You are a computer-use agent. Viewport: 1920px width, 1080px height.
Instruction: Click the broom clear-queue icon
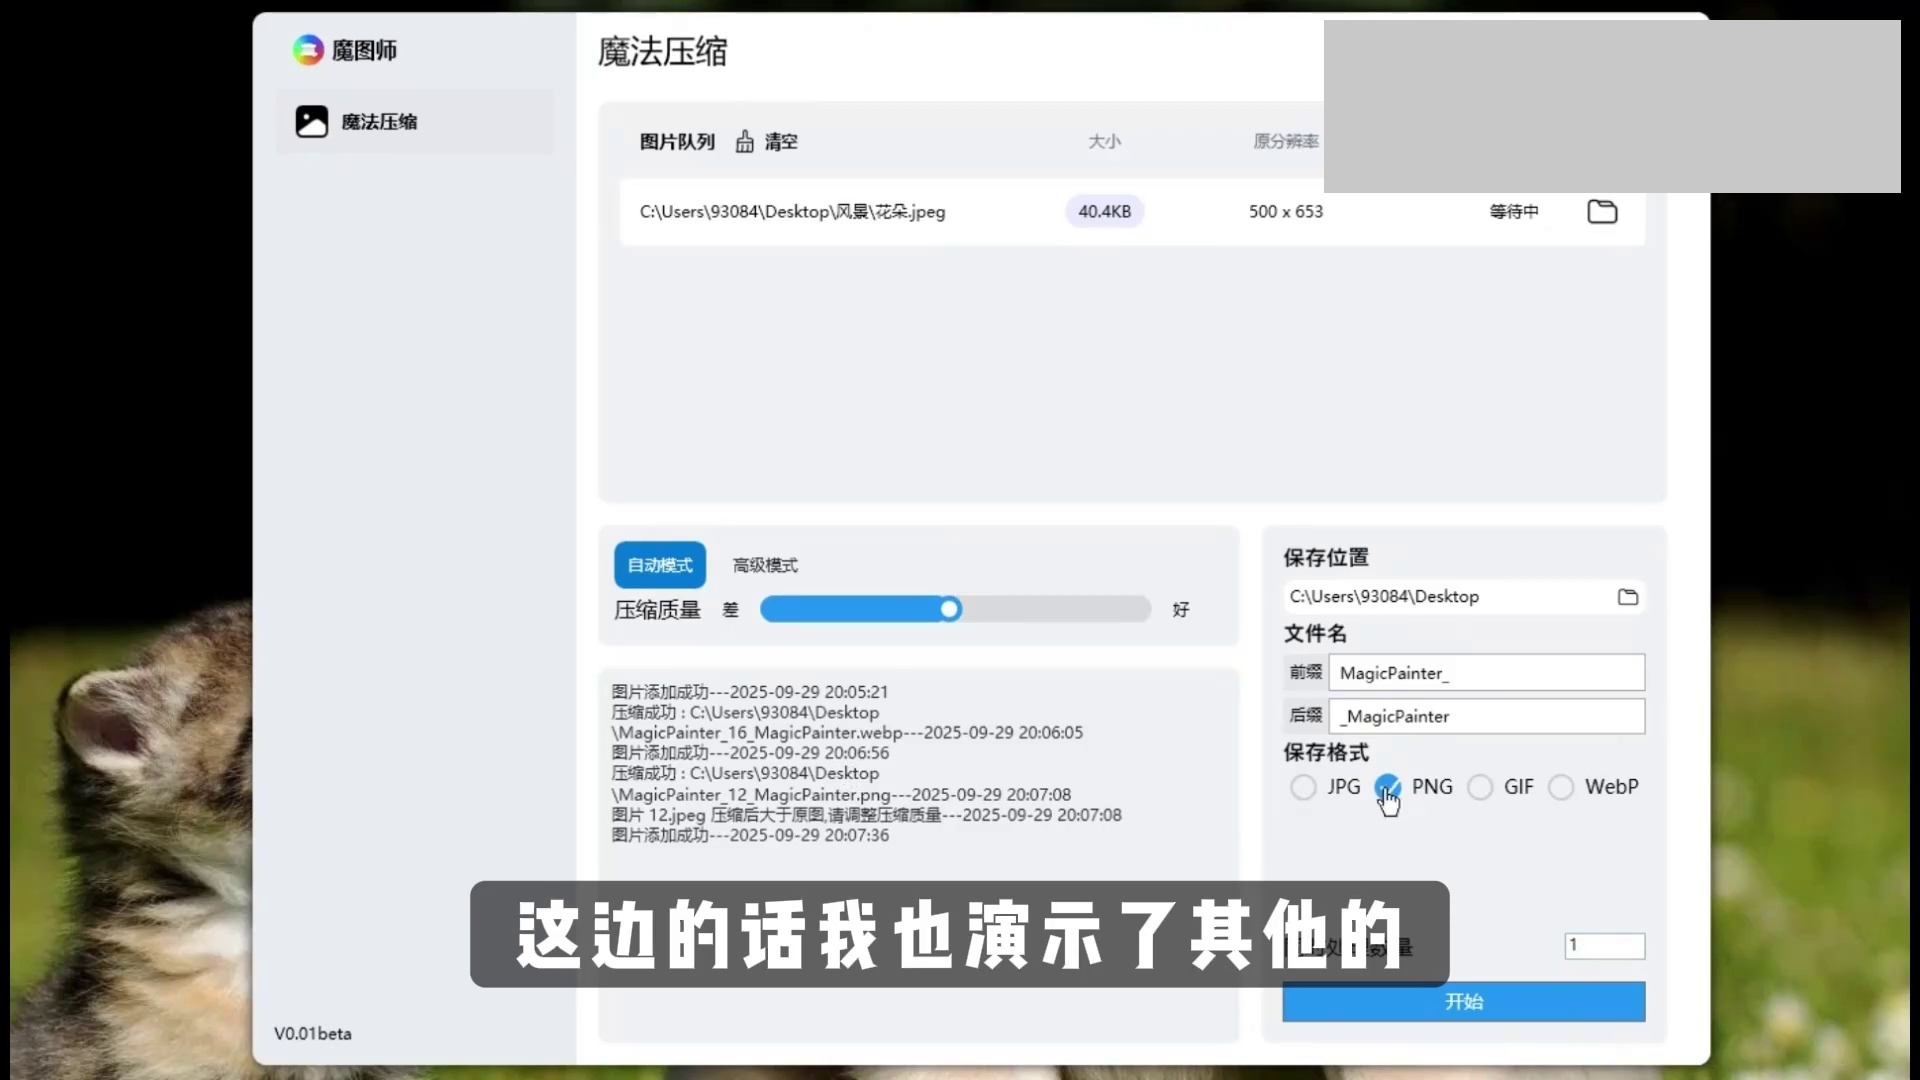click(745, 142)
